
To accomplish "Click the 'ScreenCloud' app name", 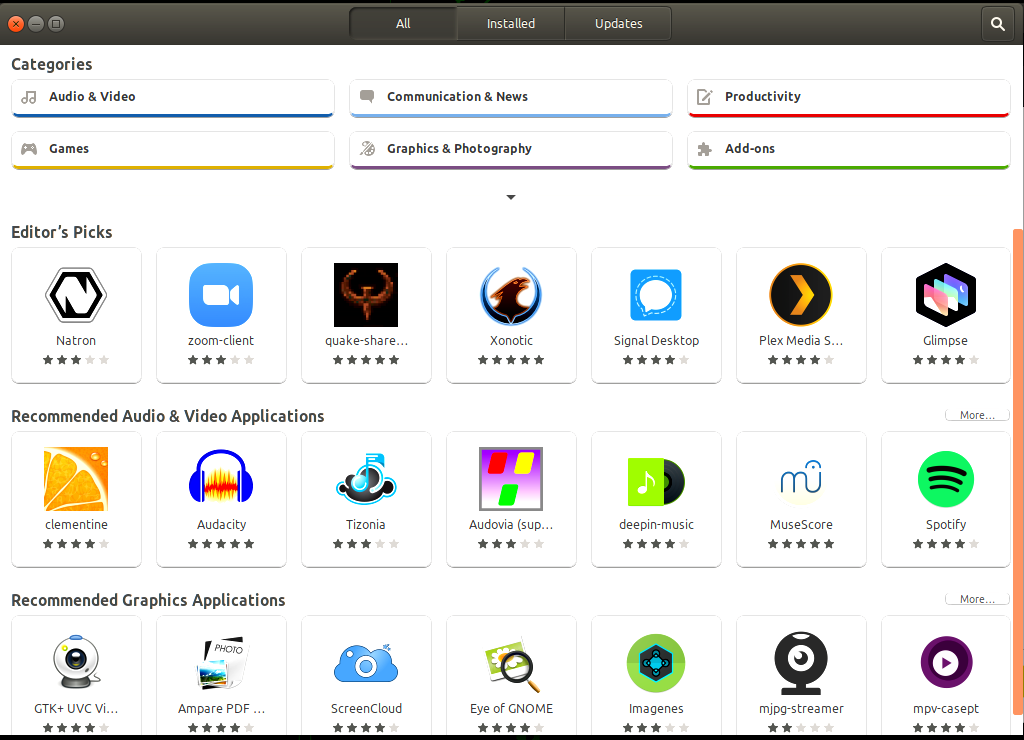I will pos(366,709).
